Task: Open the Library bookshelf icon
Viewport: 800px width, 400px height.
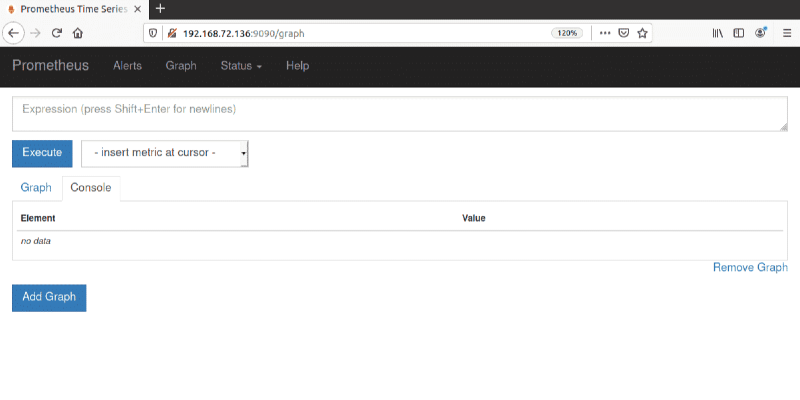Action: point(717,32)
